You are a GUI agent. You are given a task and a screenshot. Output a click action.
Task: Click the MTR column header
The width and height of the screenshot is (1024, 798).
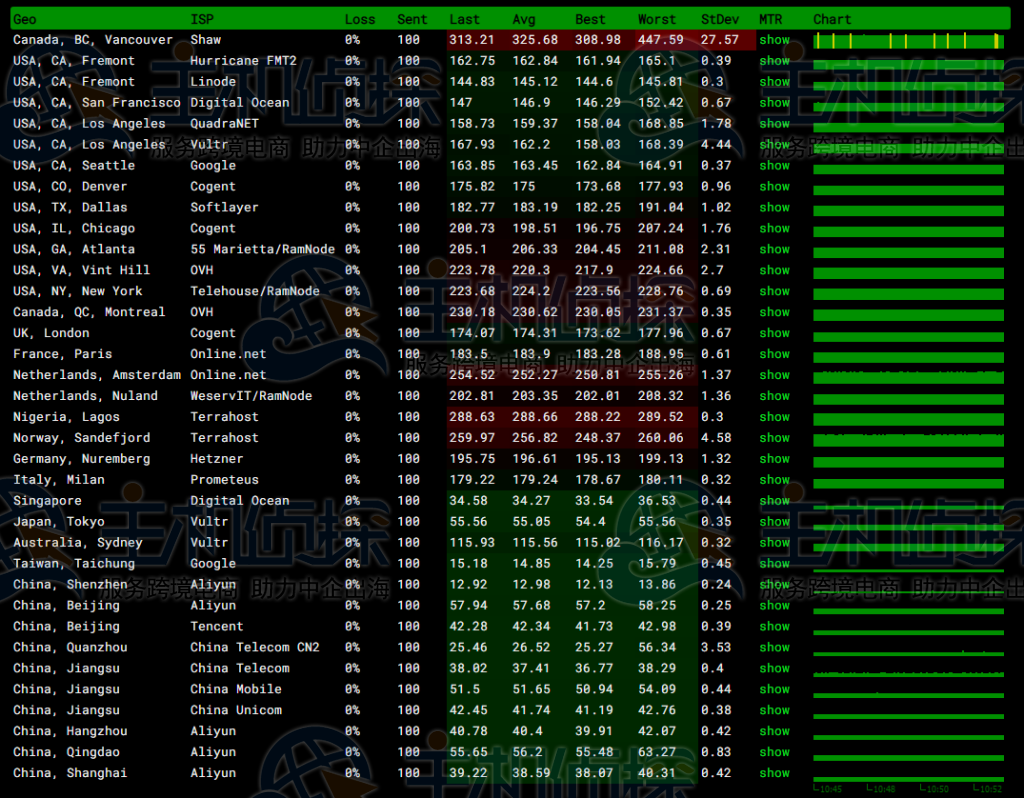click(x=771, y=20)
